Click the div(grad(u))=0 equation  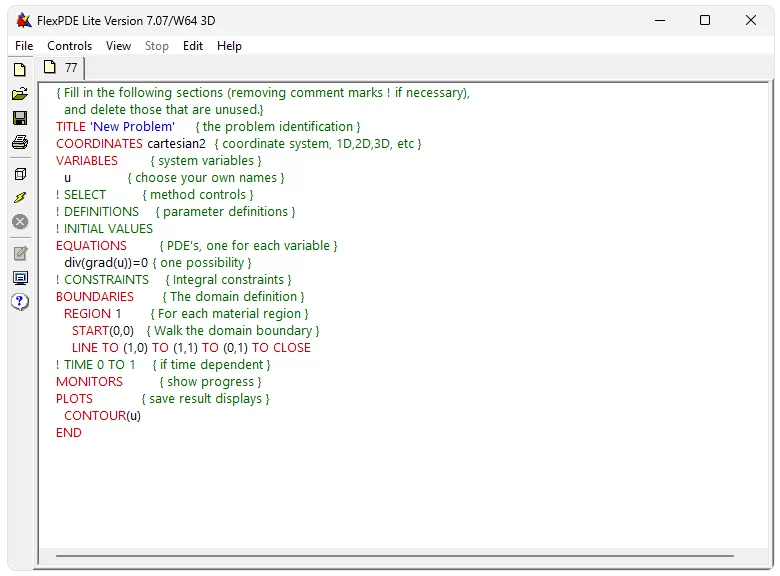click(106, 263)
